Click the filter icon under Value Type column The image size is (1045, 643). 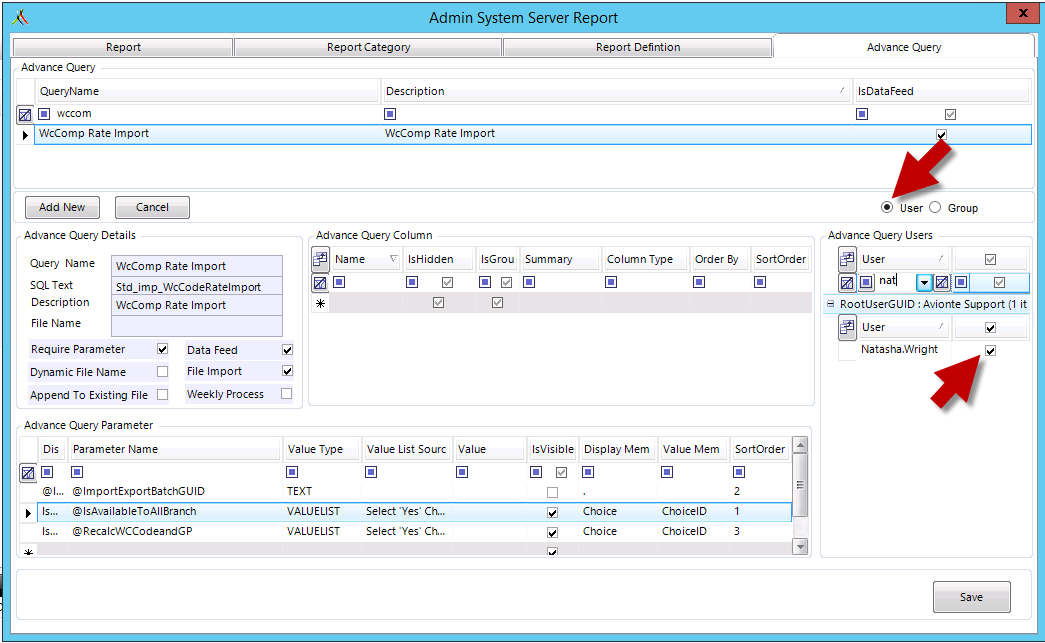click(292, 472)
